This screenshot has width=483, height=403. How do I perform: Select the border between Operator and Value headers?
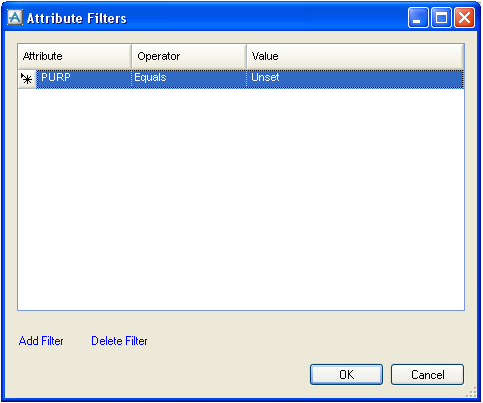pyautogui.click(x=246, y=56)
